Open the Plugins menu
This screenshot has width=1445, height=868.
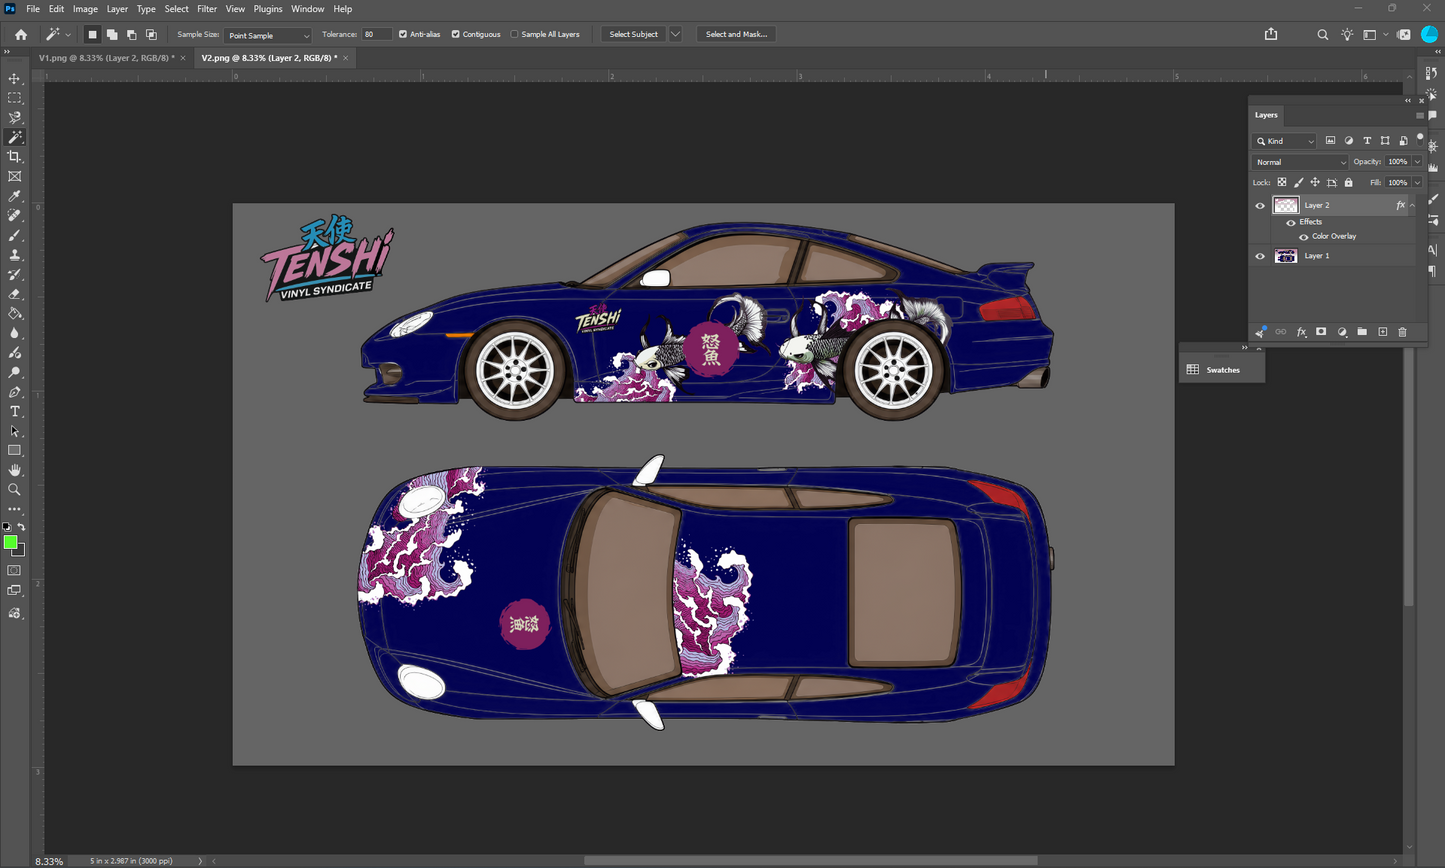[268, 9]
